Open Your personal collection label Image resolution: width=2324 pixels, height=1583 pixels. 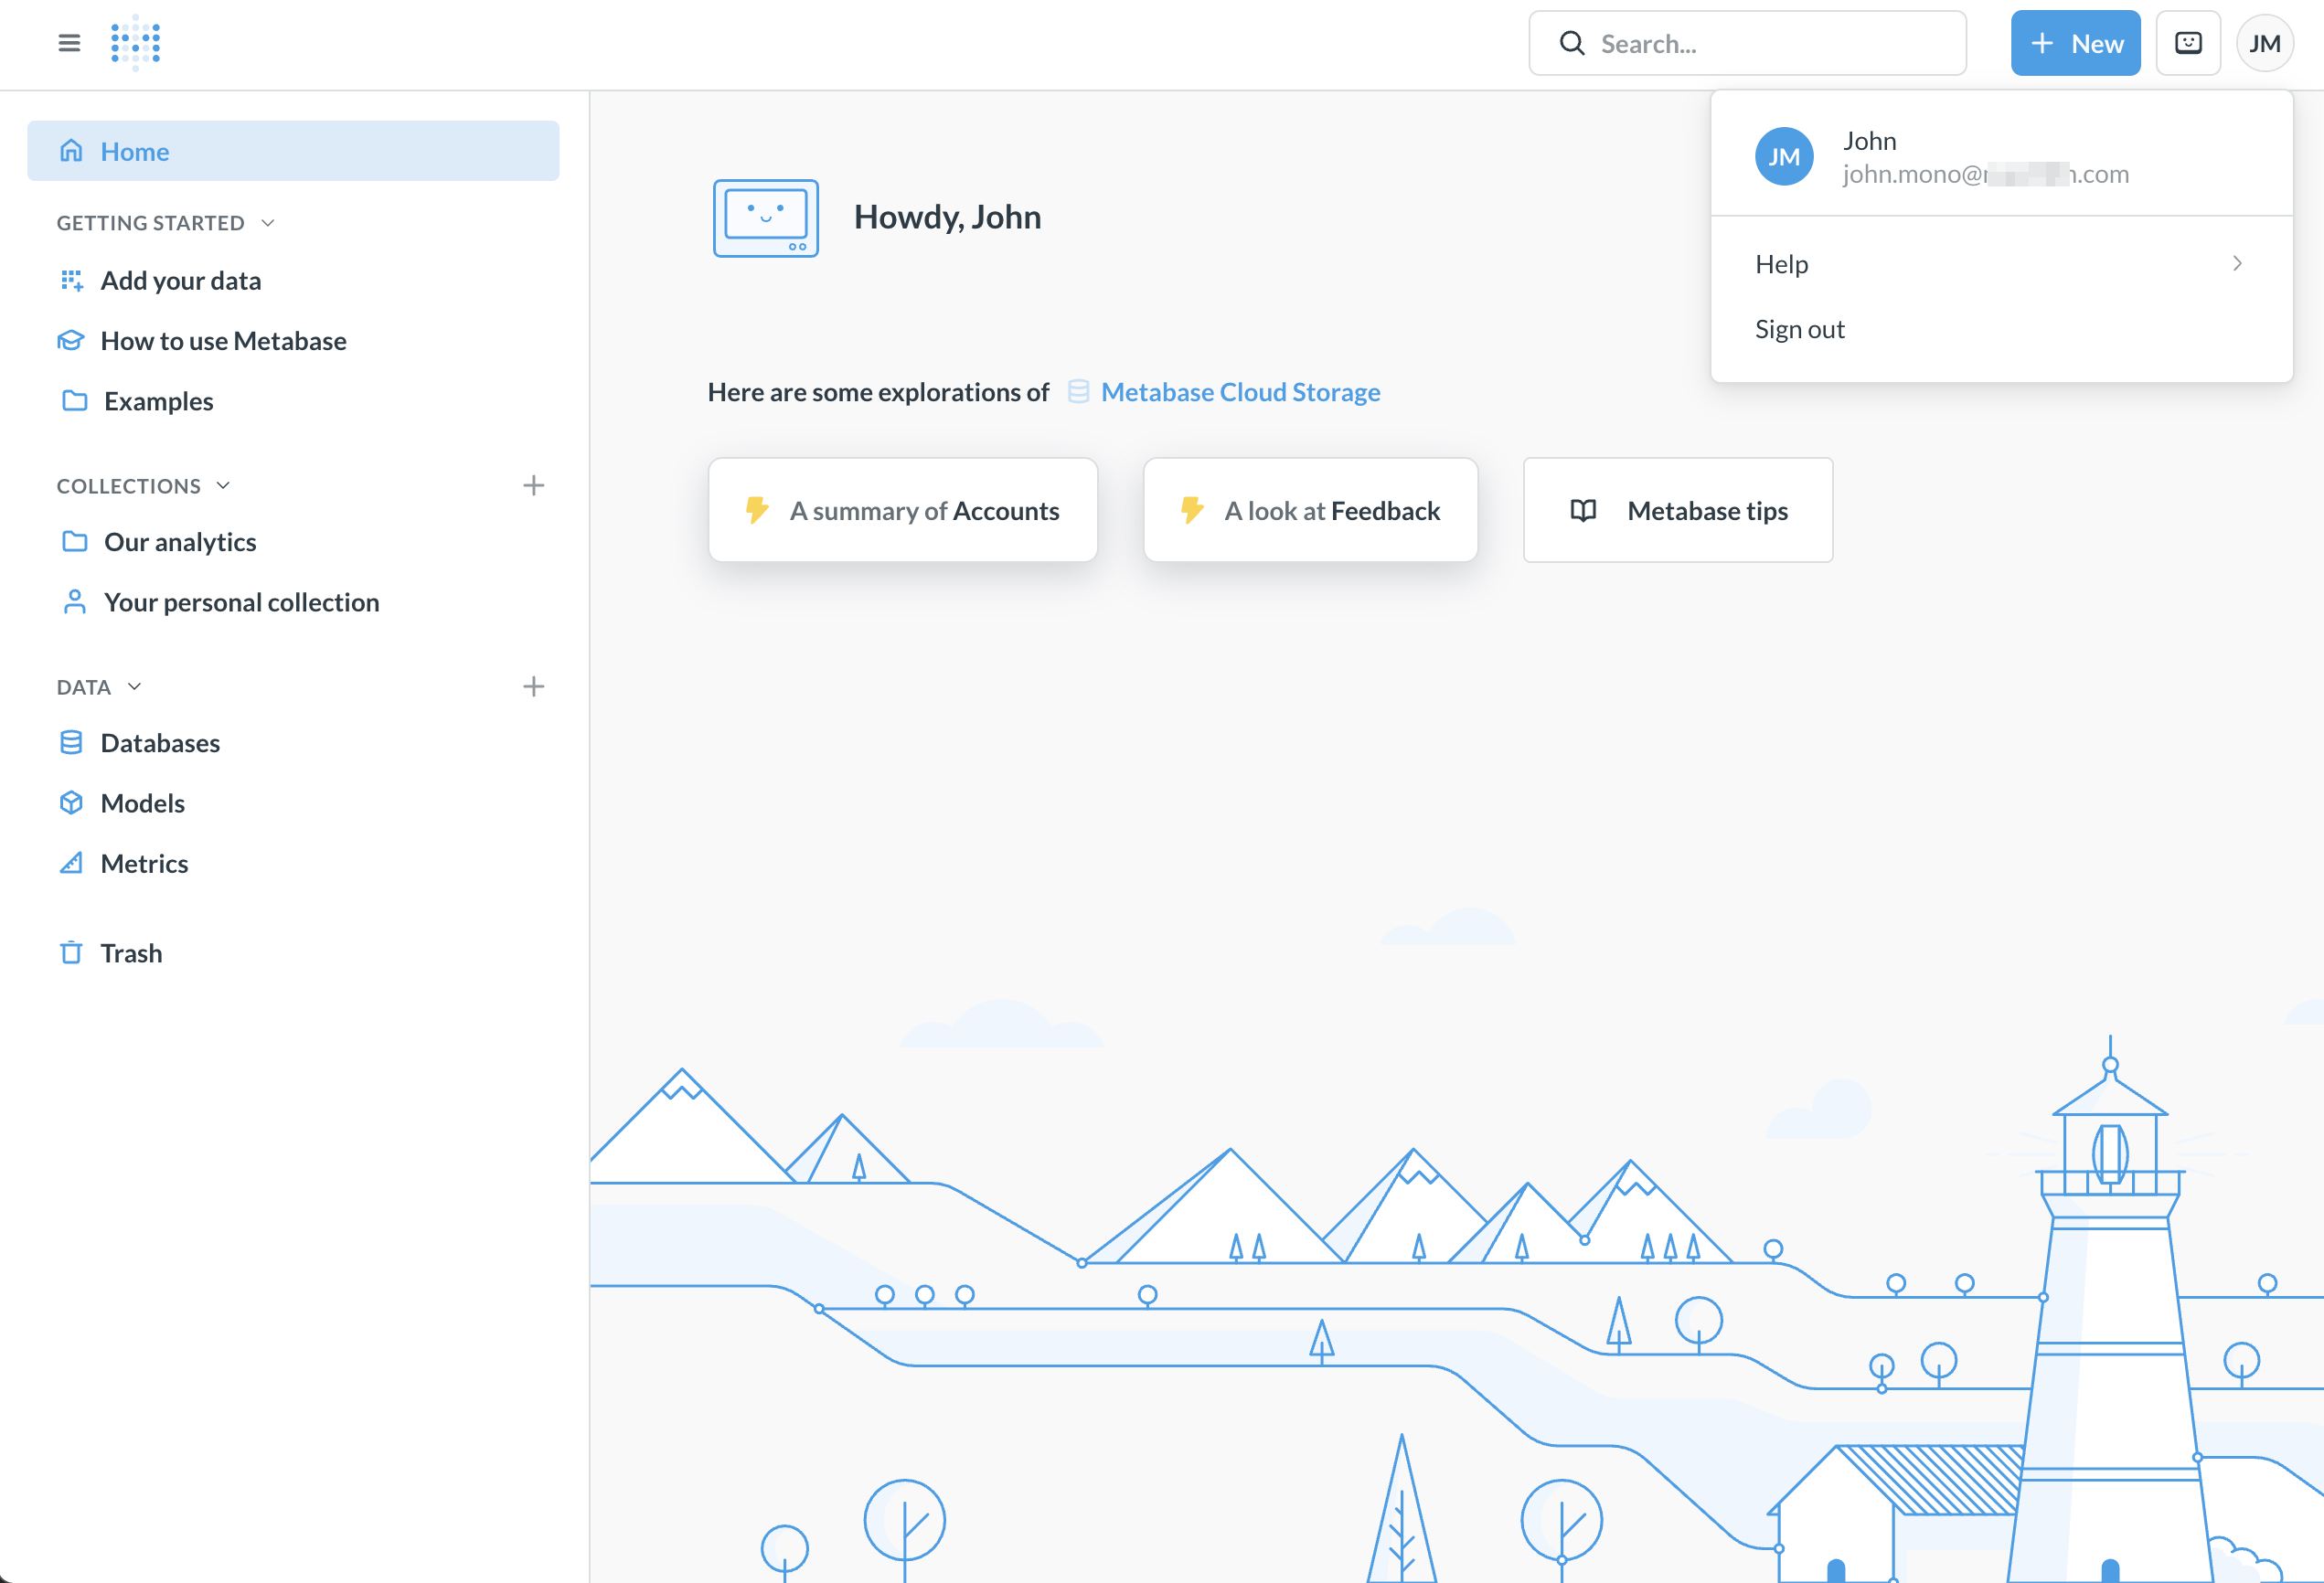242,602
